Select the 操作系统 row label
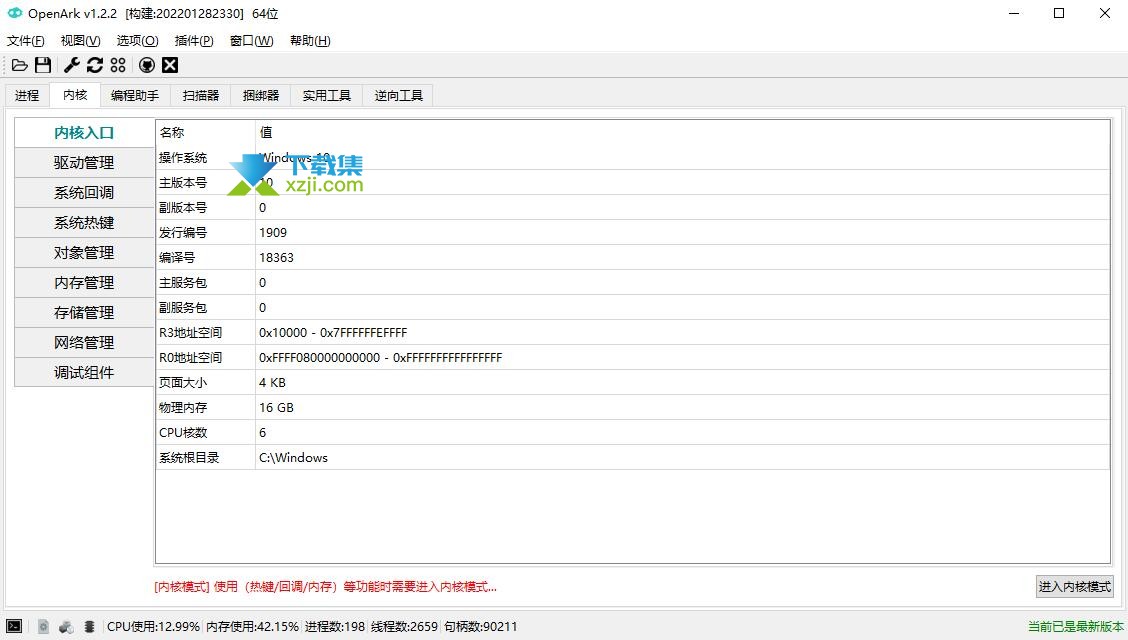Viewport: 1128px width, 640px height. tap(183, 157)
